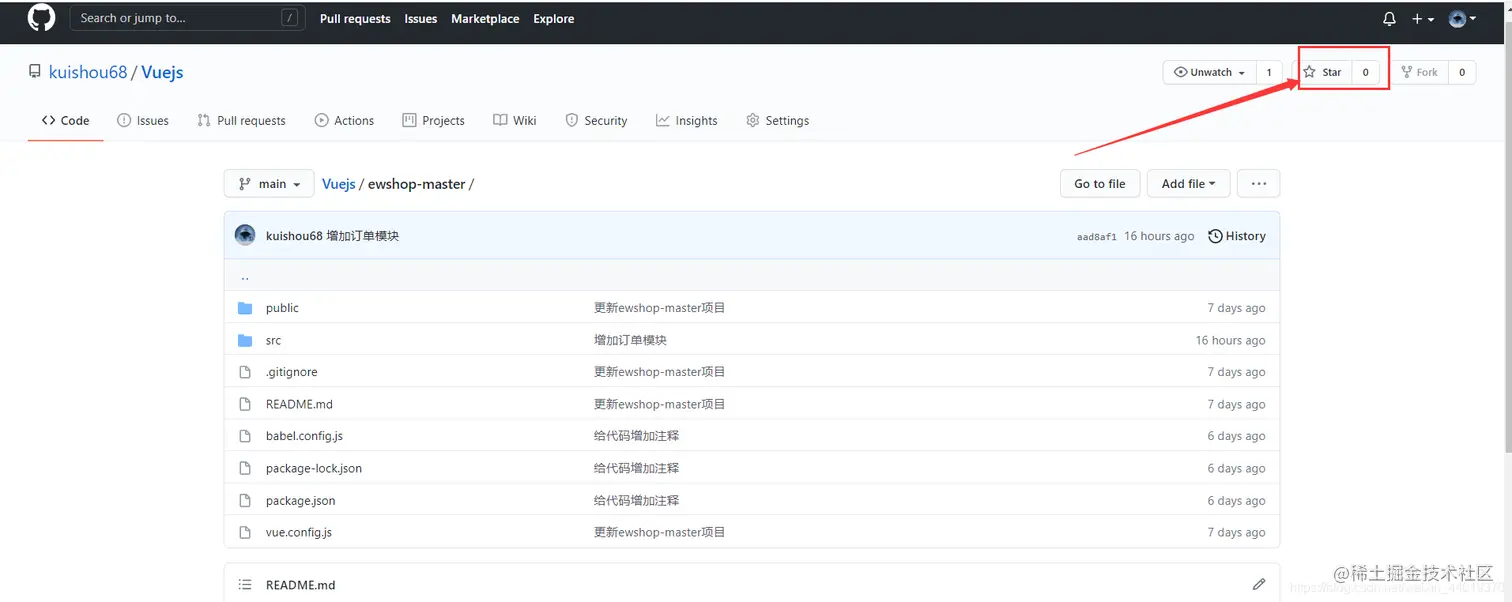Click the package-lock.json file icon
The height and width of the screenshot is (602, 1512).
(245, 468)
